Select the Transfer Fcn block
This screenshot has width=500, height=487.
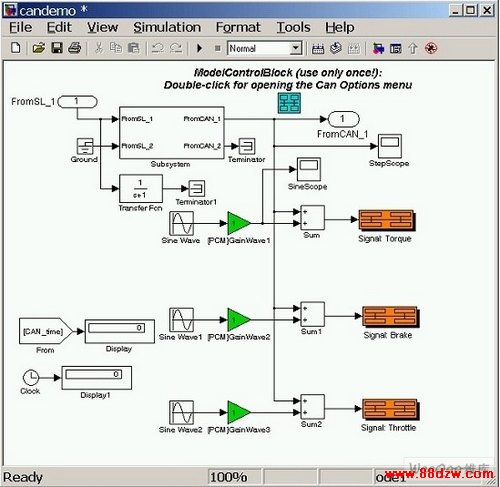[x=141, y=189]
